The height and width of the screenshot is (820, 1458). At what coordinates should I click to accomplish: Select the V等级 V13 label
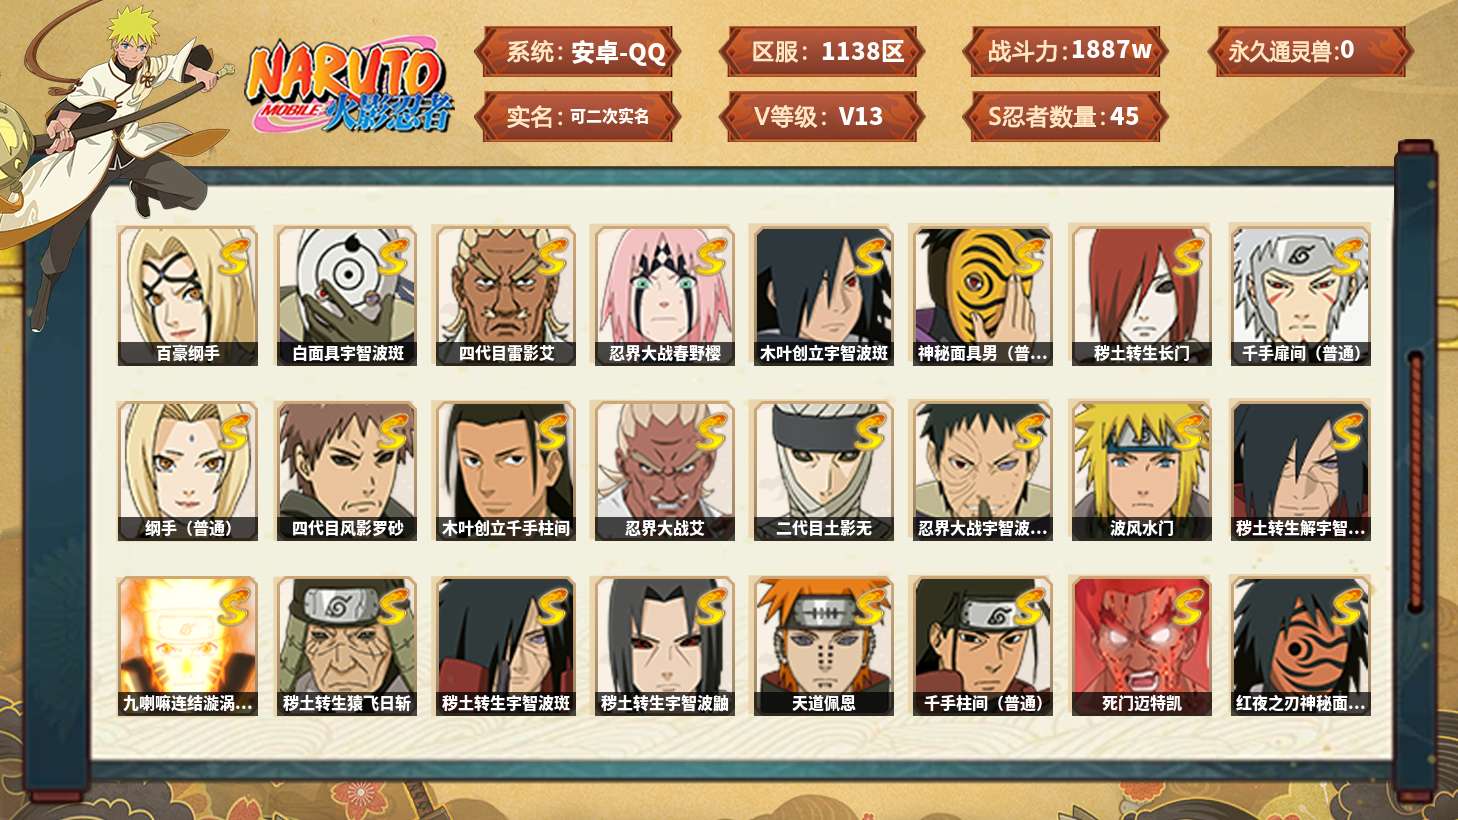[818, 116]
